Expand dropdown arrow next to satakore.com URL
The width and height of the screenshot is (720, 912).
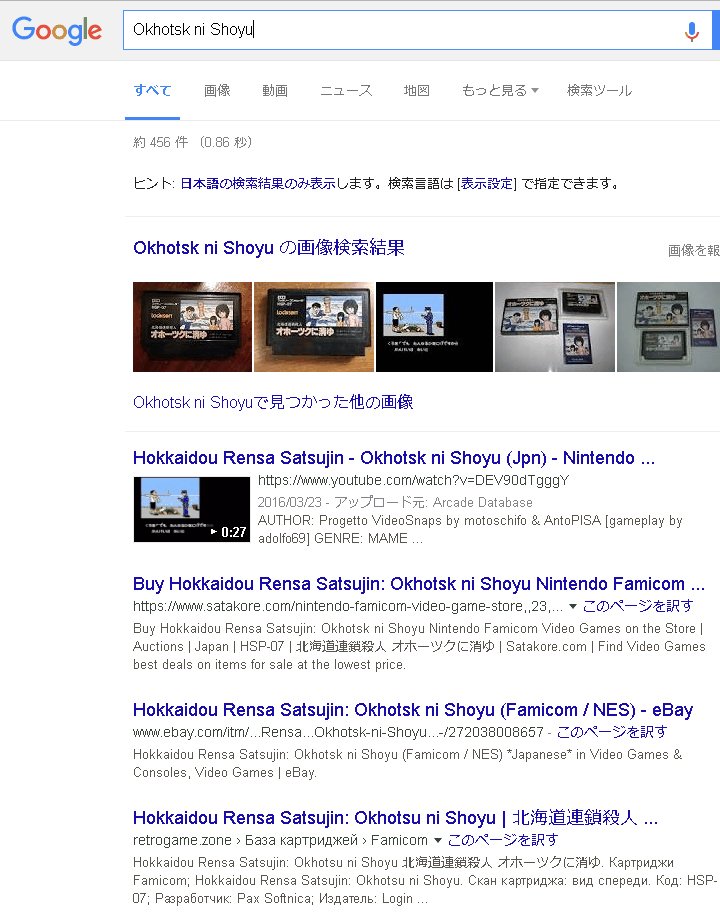click(x=572, y=607)
